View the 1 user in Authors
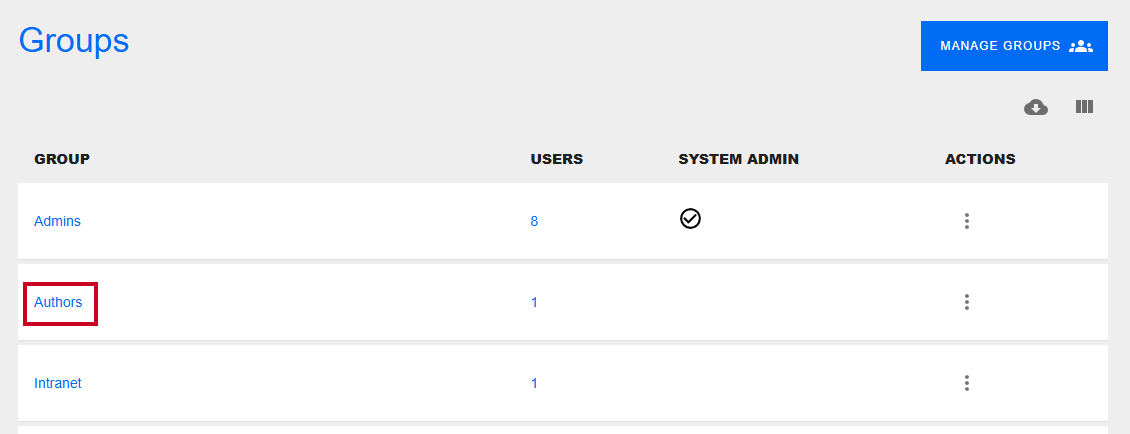Viewport: 1130px width, 434px height. click(x=534, y=302)
